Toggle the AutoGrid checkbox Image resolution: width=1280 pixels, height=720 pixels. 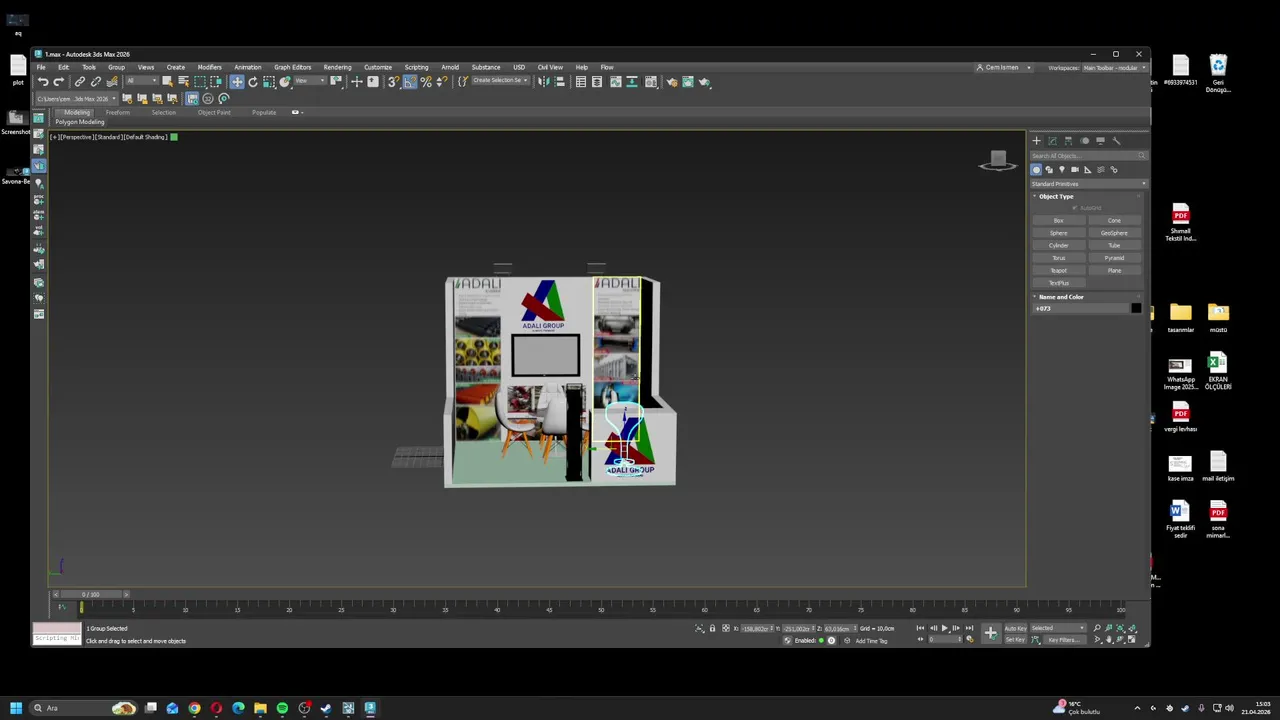pyautogui.click(x=1076, y=208)
